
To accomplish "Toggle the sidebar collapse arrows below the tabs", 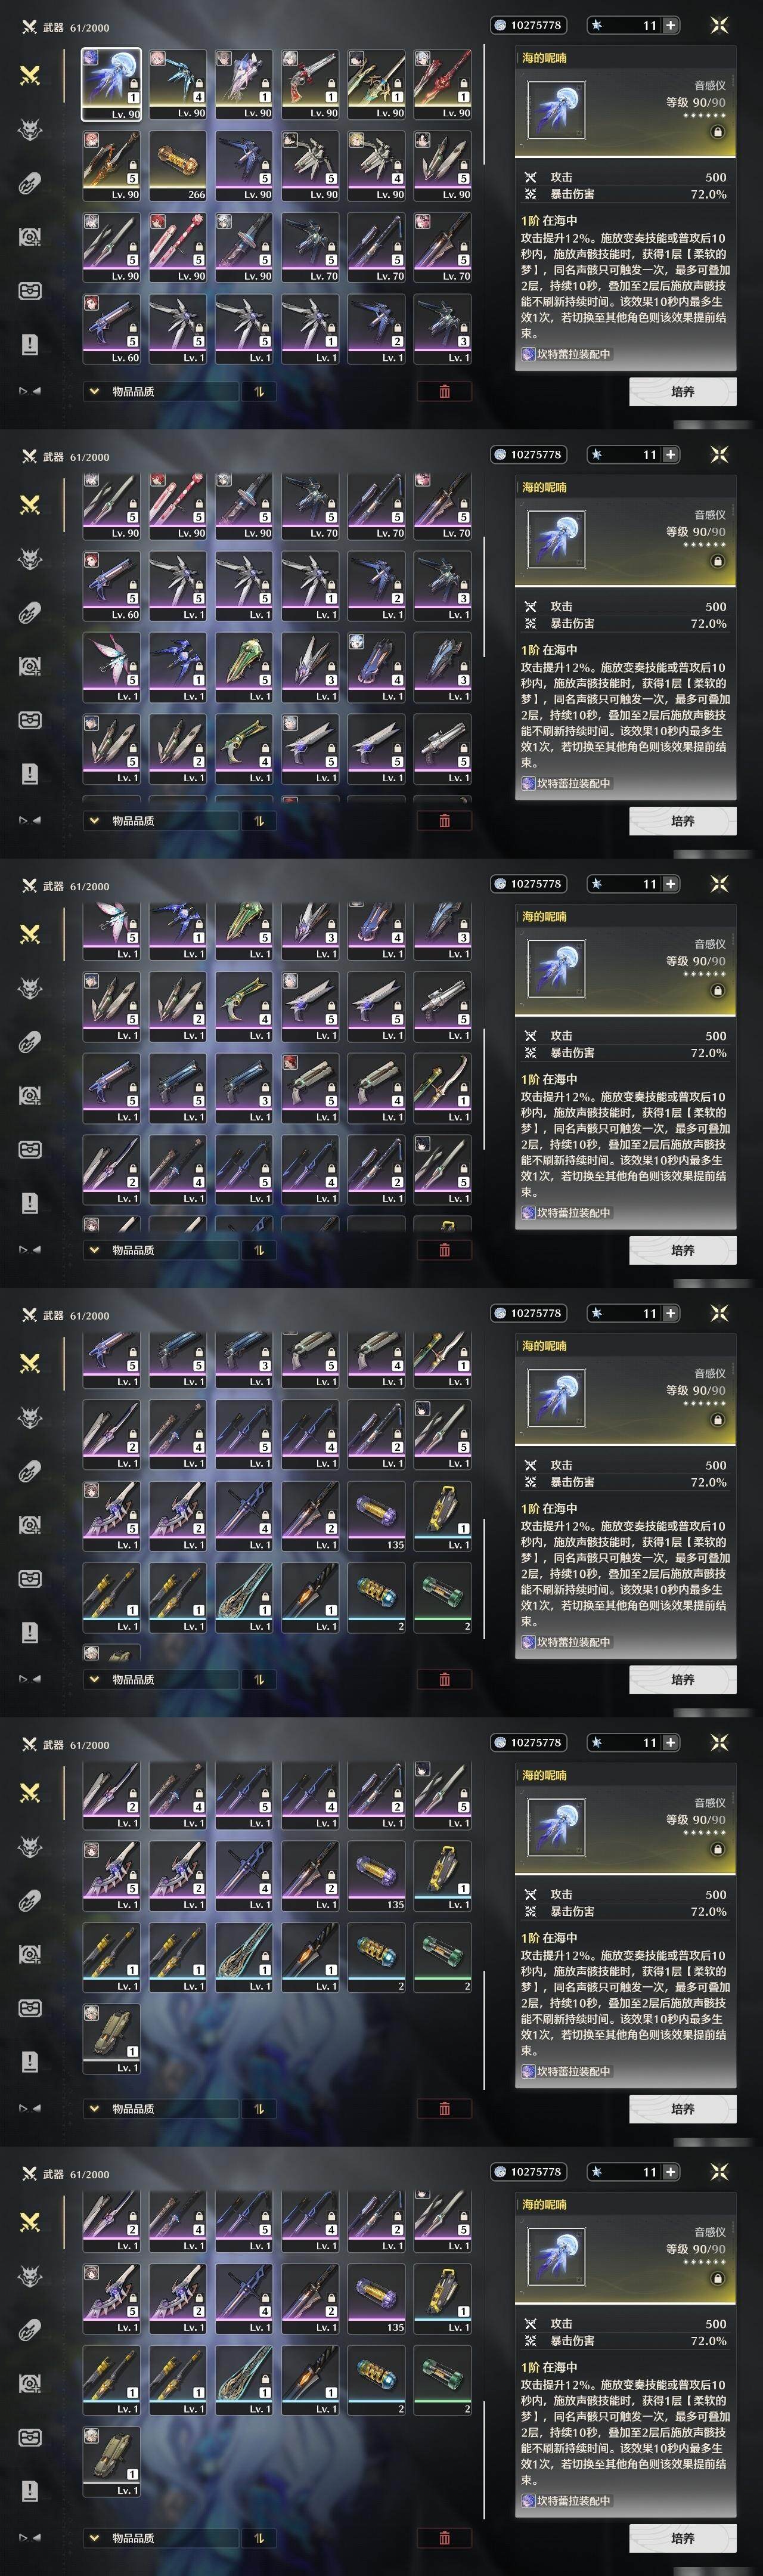I will pos(30,391).
